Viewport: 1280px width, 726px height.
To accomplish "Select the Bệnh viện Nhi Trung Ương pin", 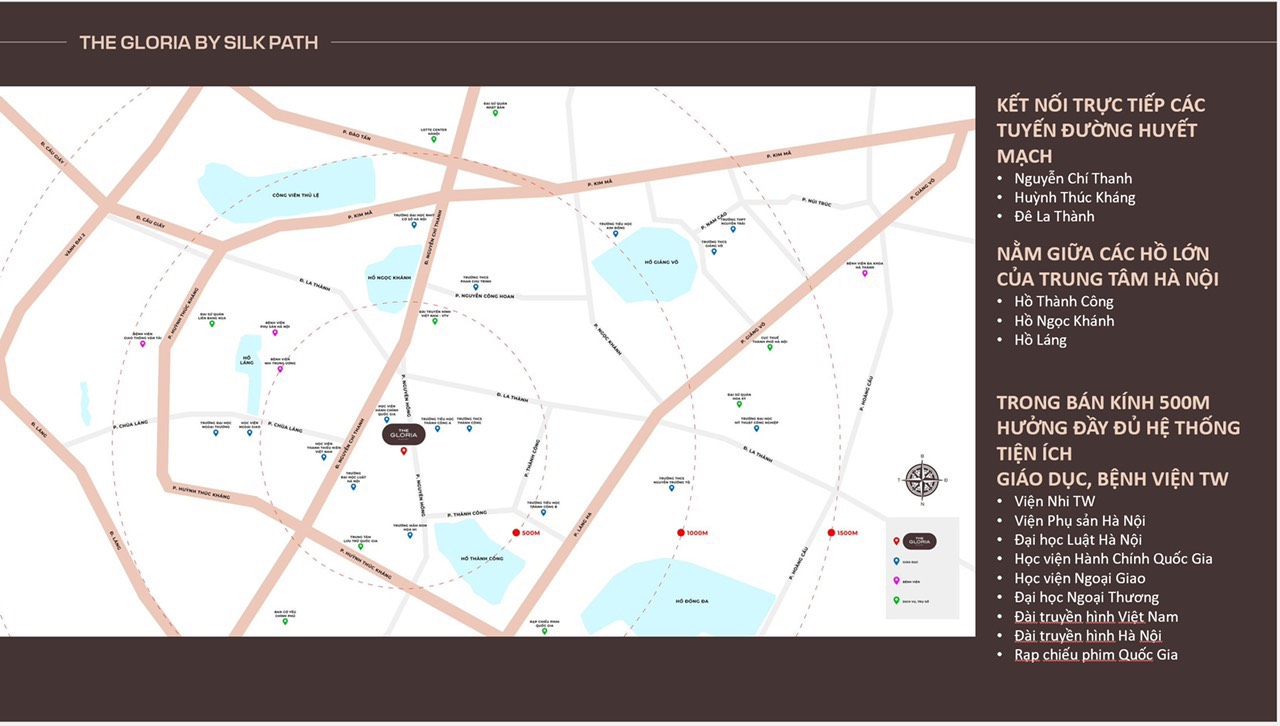I will tap(280, 369).
